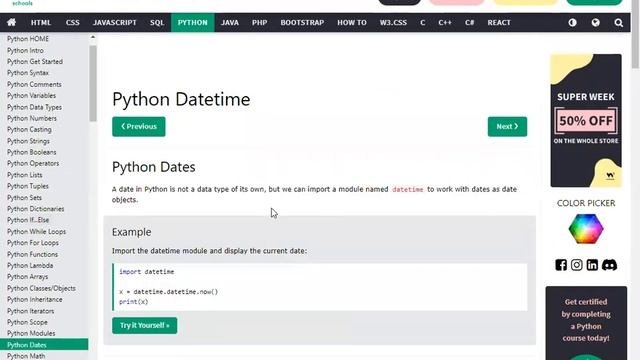Screen dimensions: 640x360
Task: Open Python Math link
Action: 26,356
